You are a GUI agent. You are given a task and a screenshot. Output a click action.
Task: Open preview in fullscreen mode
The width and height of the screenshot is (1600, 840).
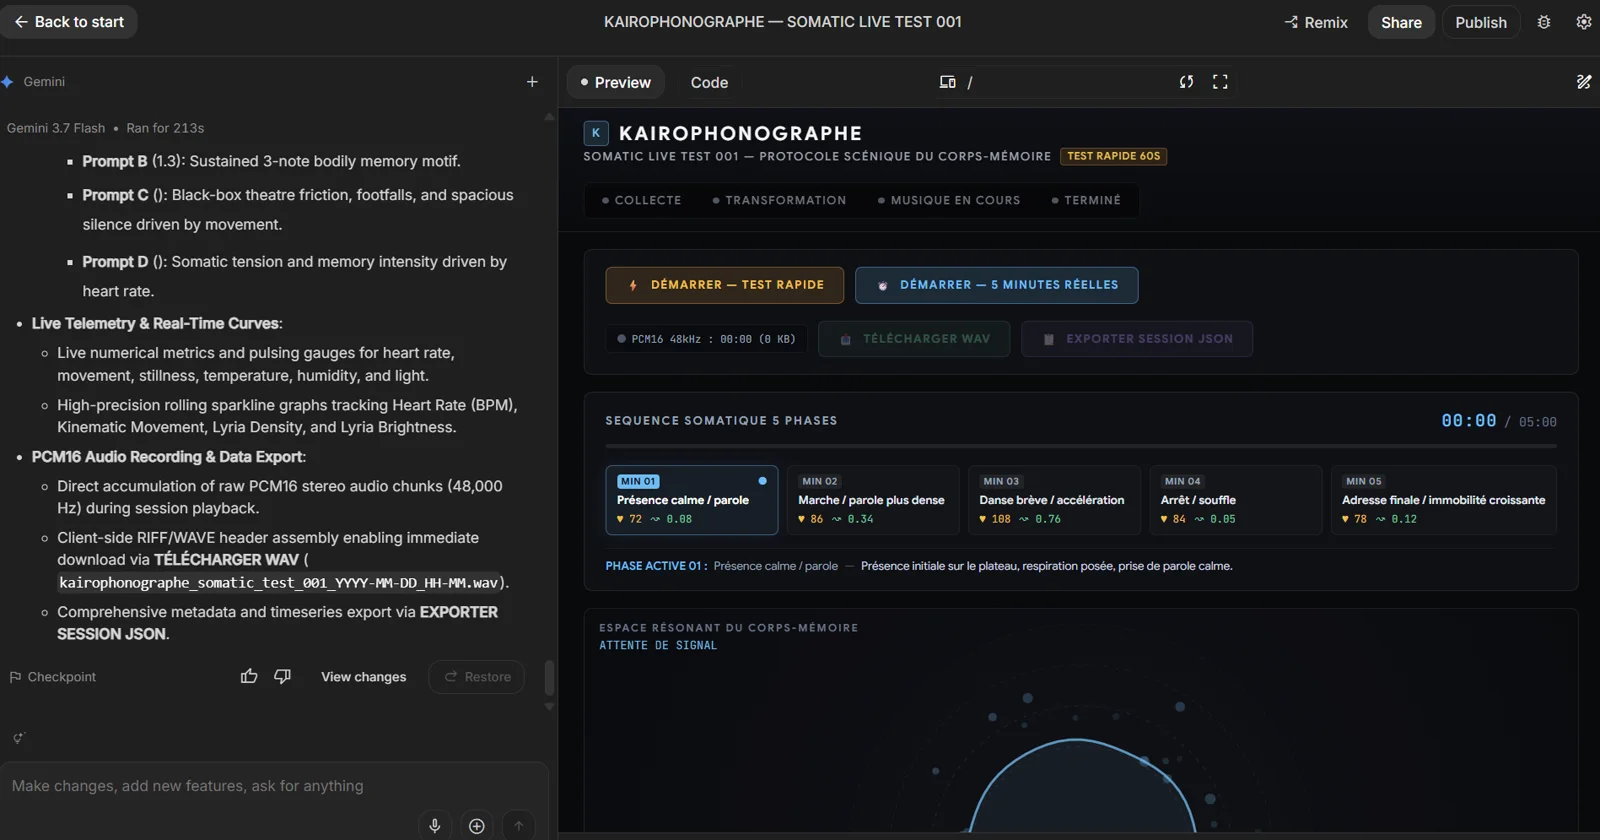pos(1220,82)
